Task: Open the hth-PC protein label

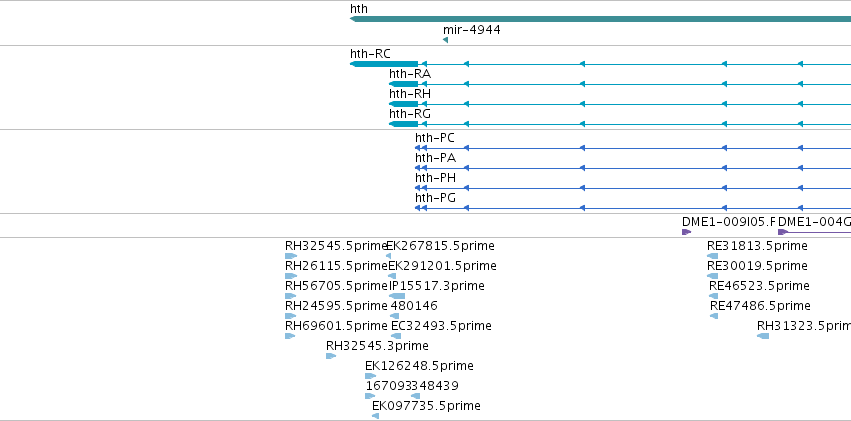Action: coord(435,138)
